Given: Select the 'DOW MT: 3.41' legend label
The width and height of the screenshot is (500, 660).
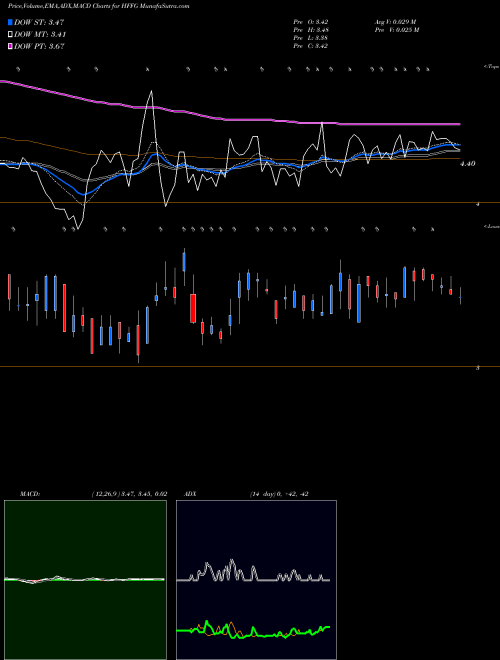Looking at the screenshot, I should tap(40, 35).
